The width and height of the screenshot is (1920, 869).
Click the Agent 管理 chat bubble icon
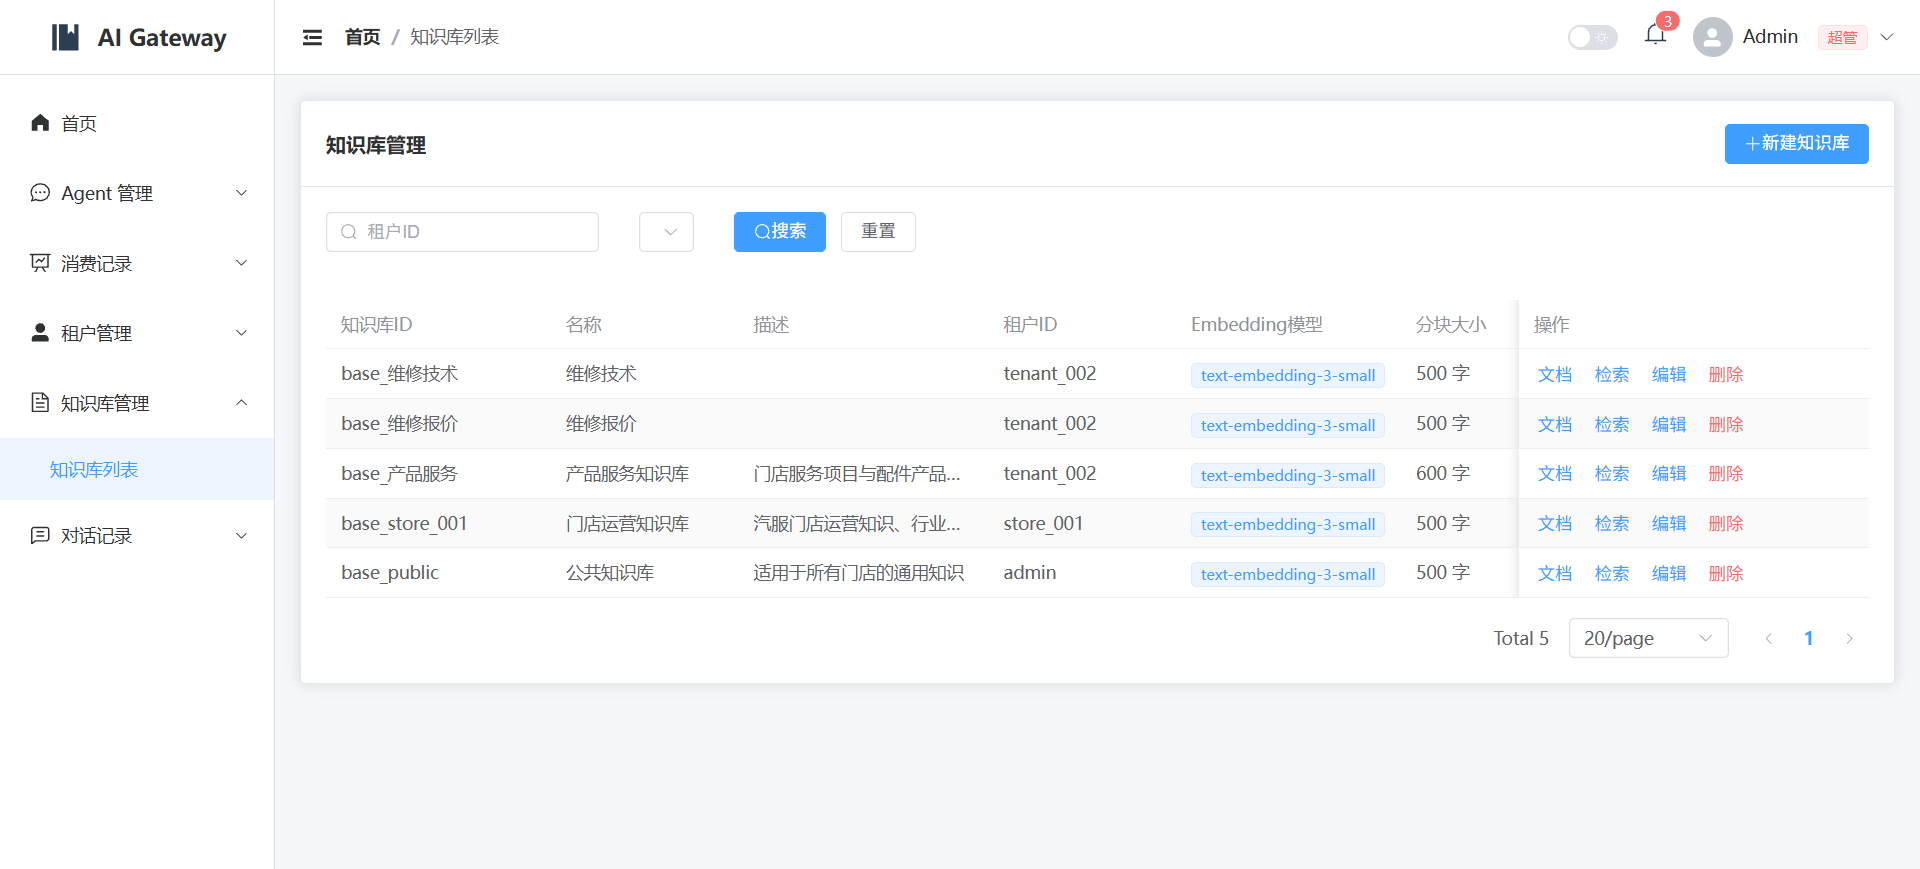[x=40, y=193]
